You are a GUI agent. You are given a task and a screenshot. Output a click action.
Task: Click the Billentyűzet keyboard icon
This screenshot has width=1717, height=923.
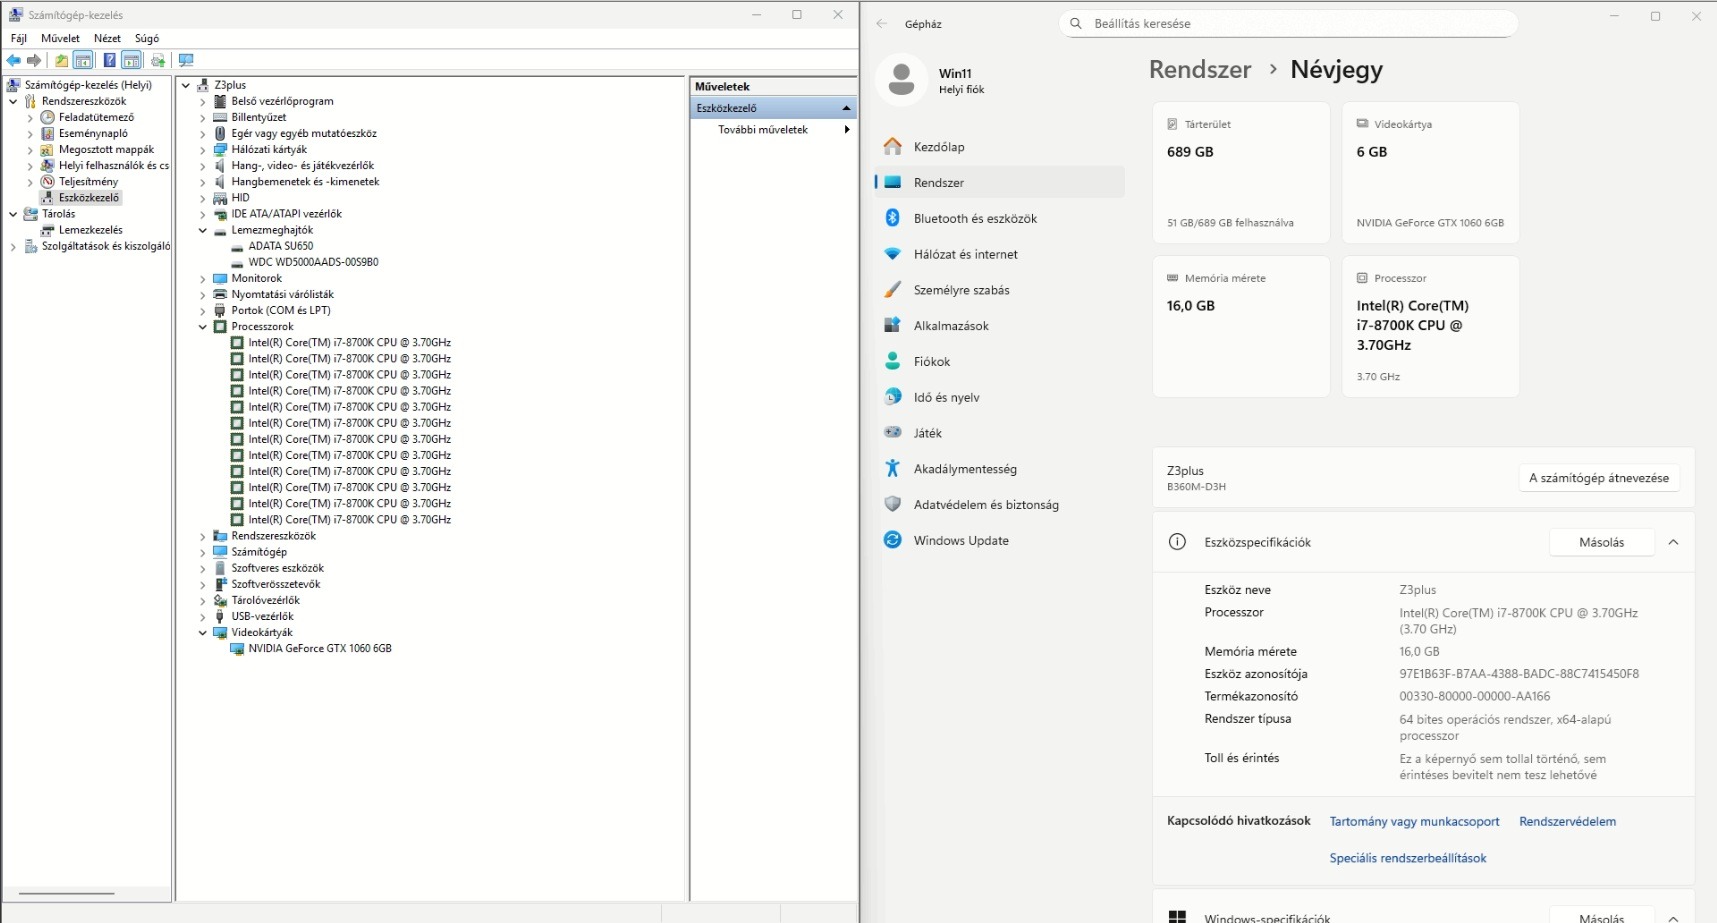point(220,117)
